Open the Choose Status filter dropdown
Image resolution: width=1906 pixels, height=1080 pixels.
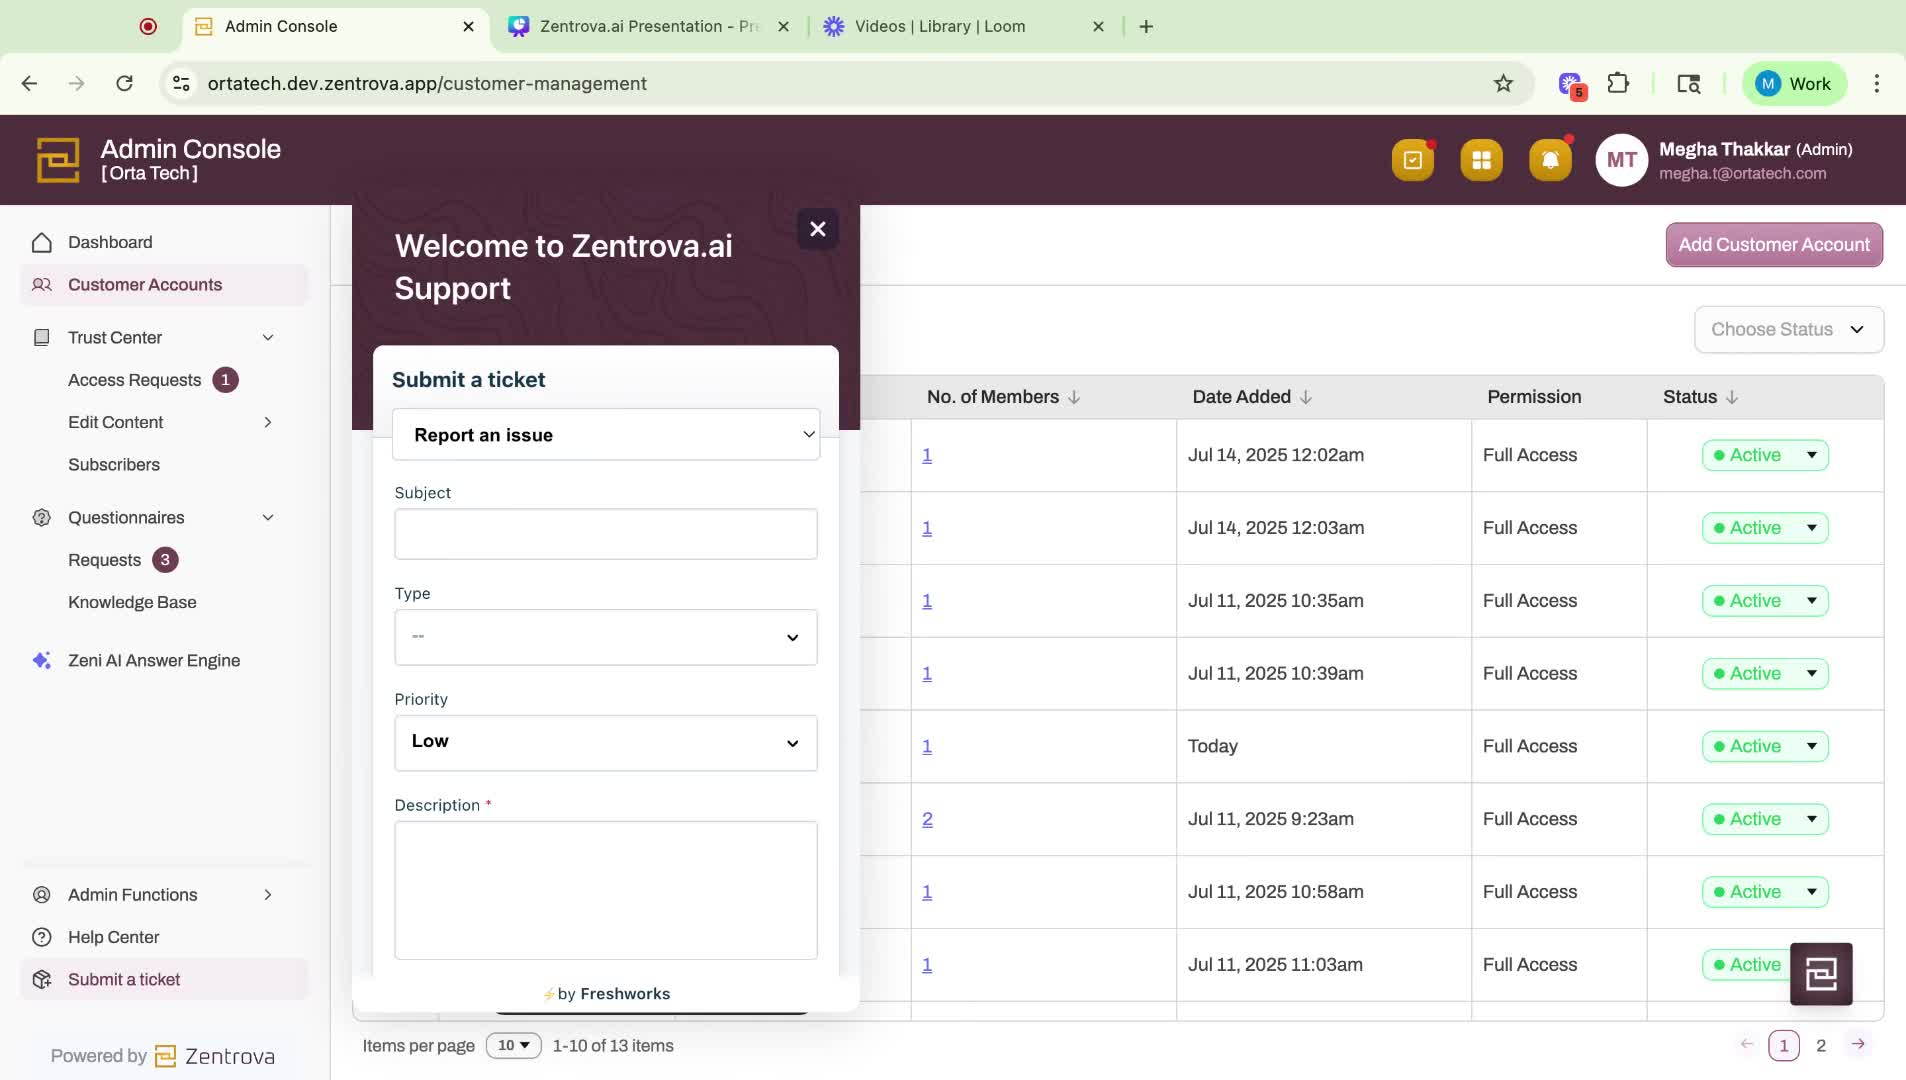(x=1788, y=330)
